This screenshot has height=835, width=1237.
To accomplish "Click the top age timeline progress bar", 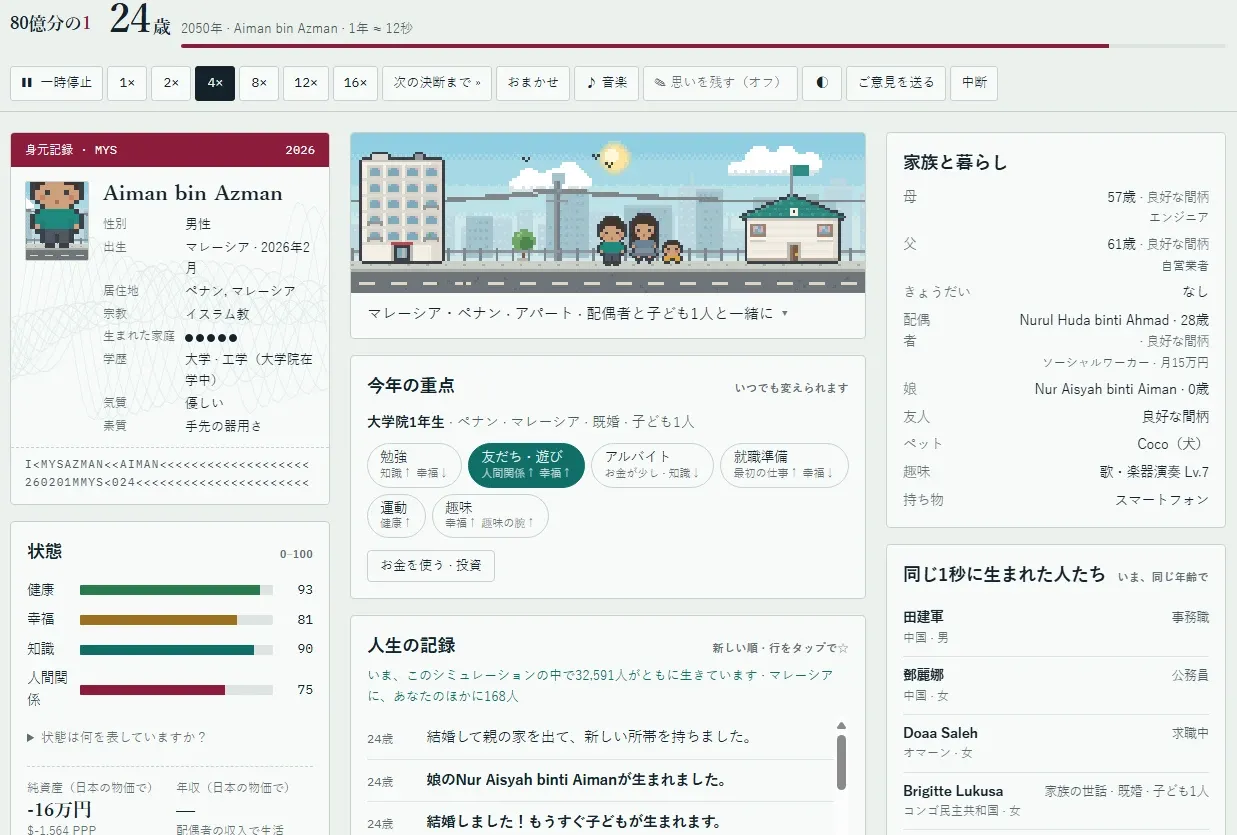I will coord(703,46).
